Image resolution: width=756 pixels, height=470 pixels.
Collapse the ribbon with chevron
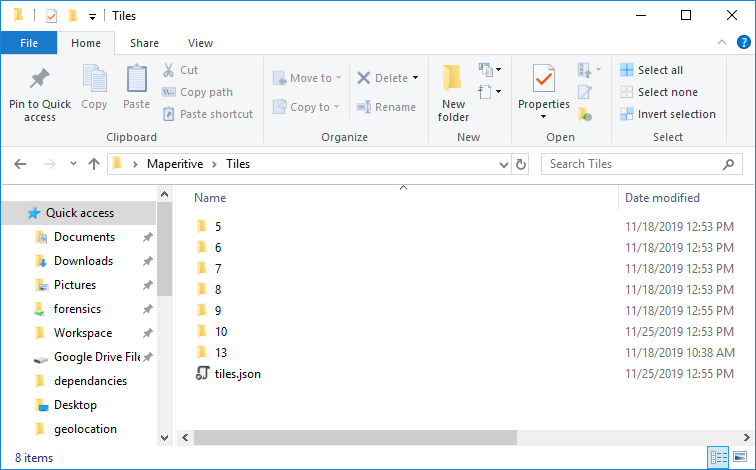pyautogui.click(x=723, y=43)
